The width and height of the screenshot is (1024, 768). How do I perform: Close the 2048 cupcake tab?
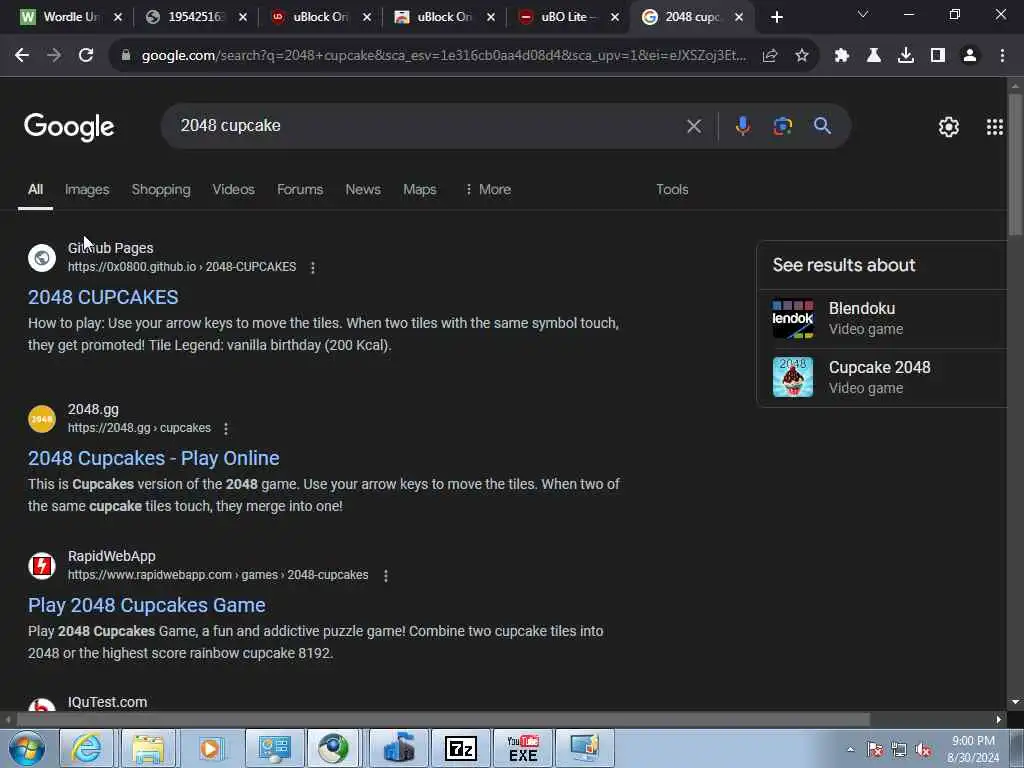[739, 17]
